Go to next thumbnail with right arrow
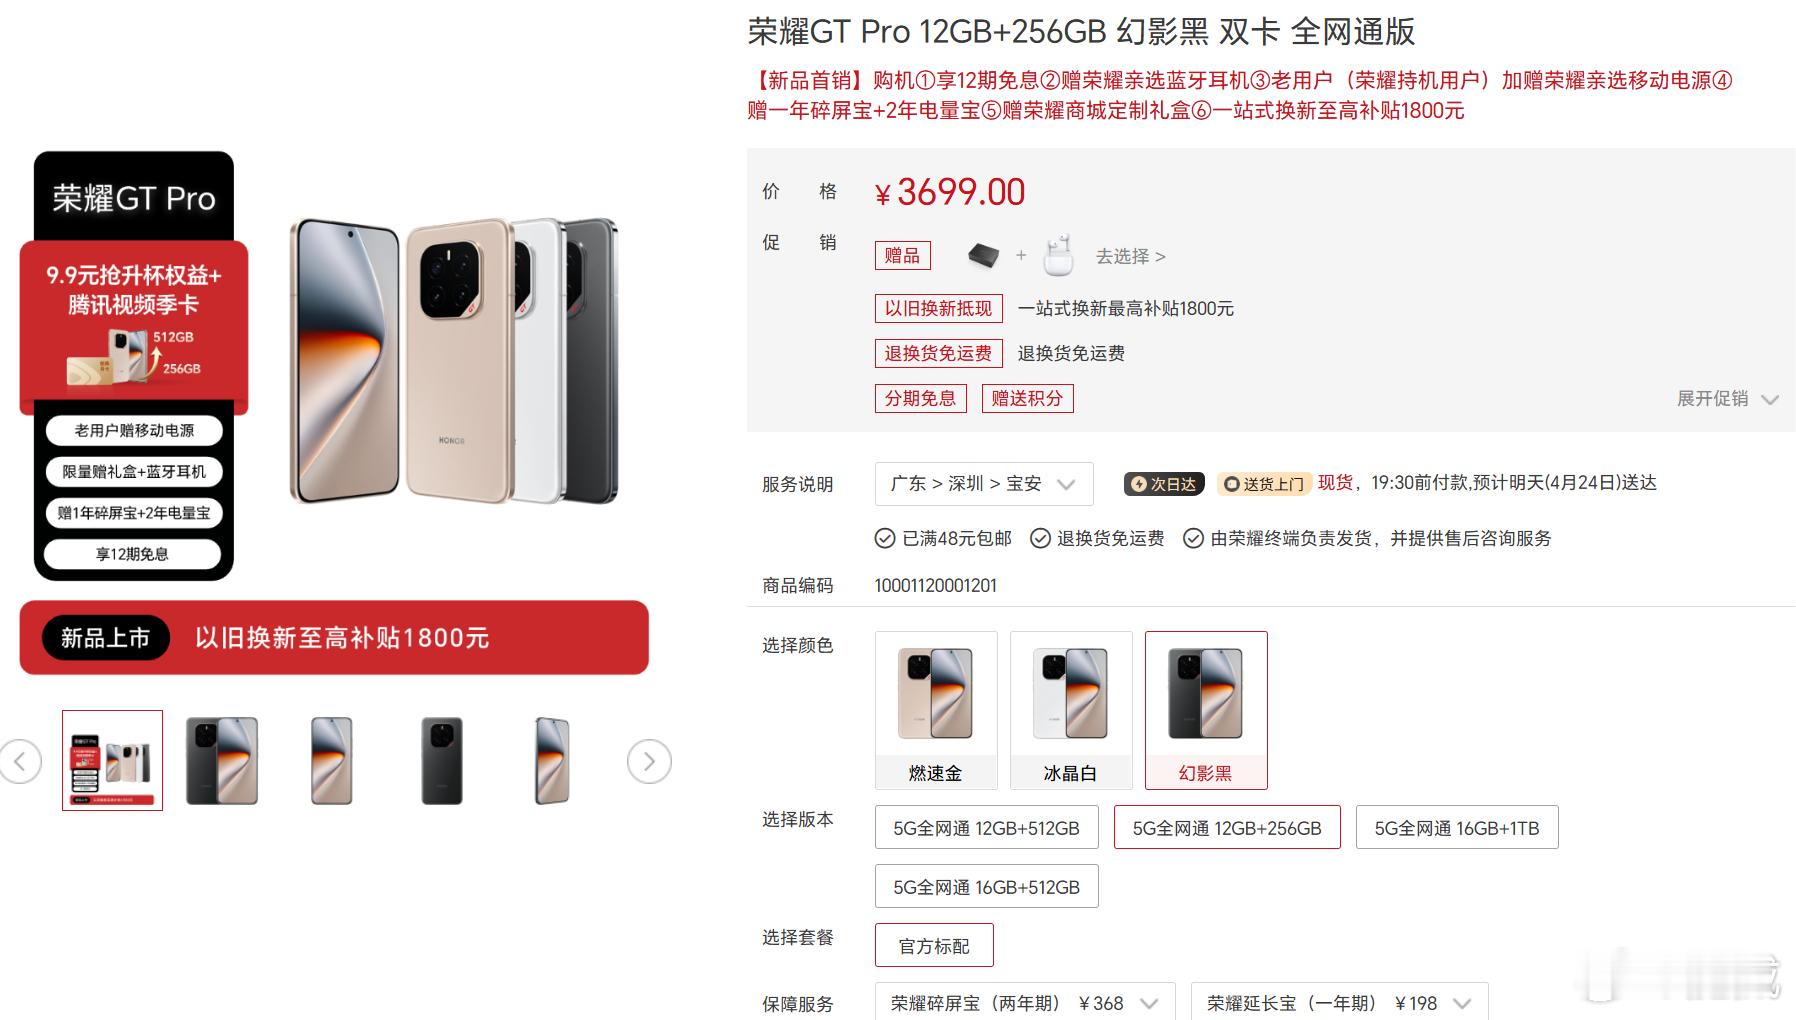The width and height of the screenshot is (1796, 1020). pyautogui.click(x=649, y=762)
